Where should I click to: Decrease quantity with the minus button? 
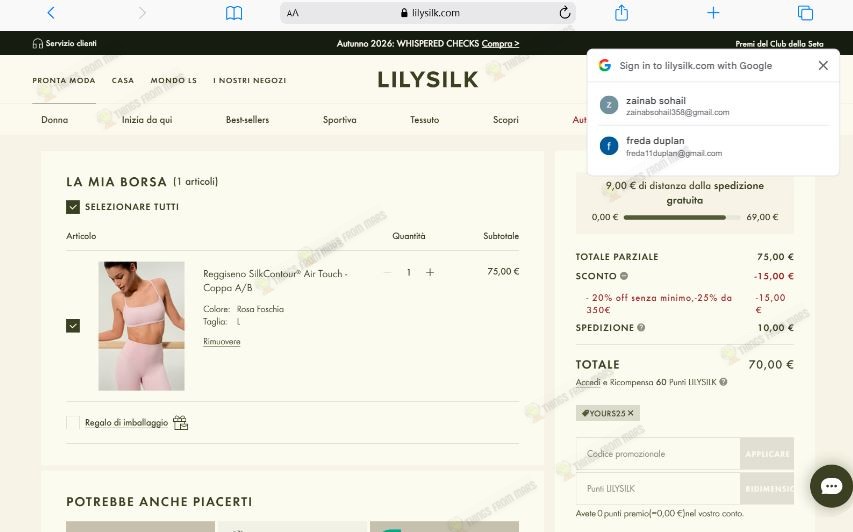pyautogui.click(x=387, y=272)
